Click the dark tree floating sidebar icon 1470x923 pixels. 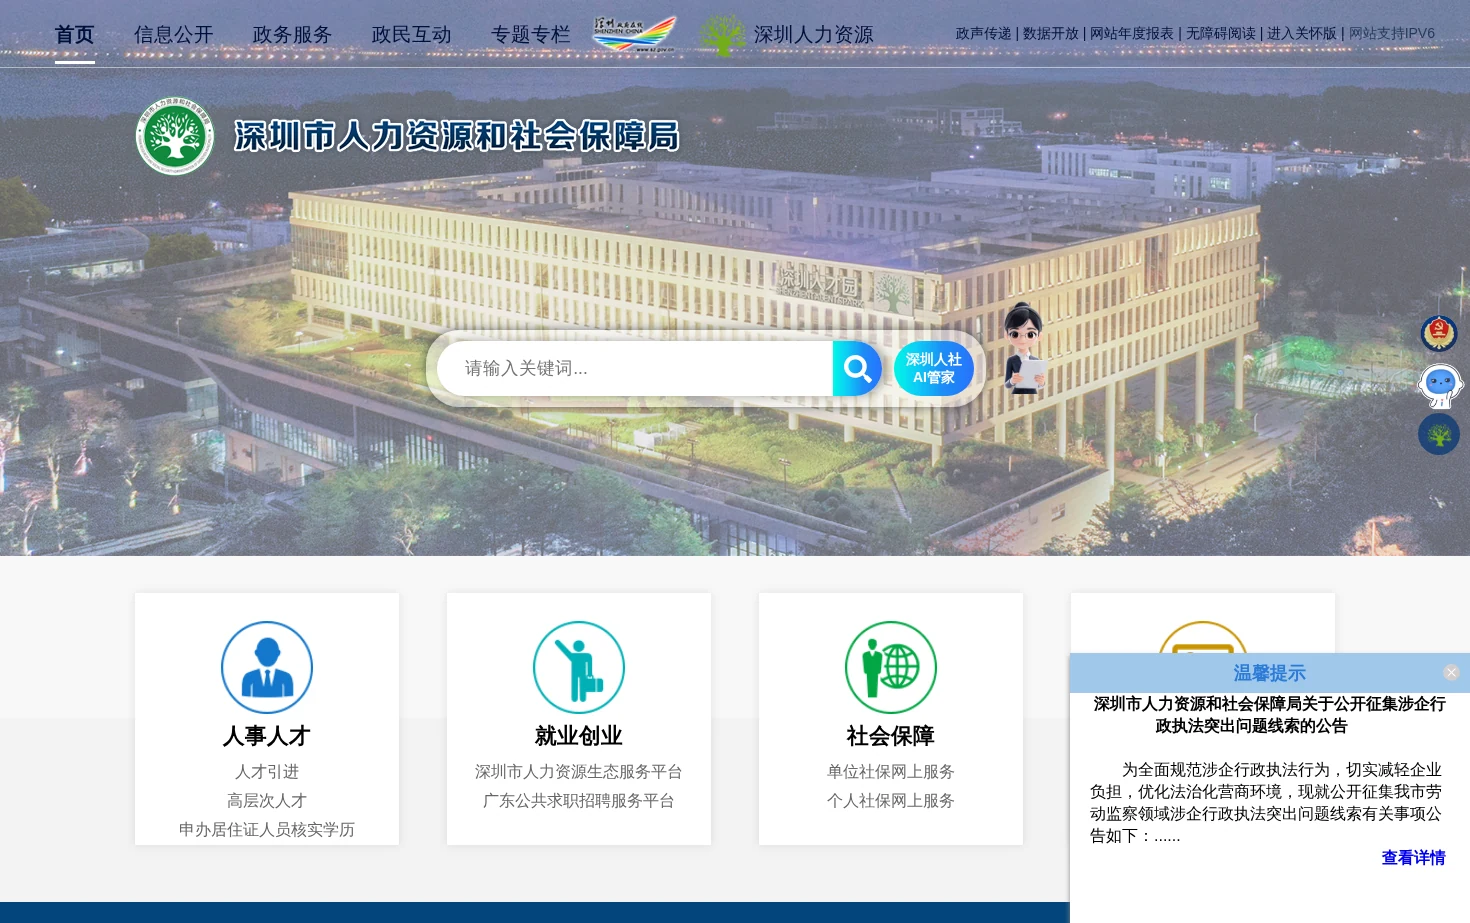click(1439, 434)
